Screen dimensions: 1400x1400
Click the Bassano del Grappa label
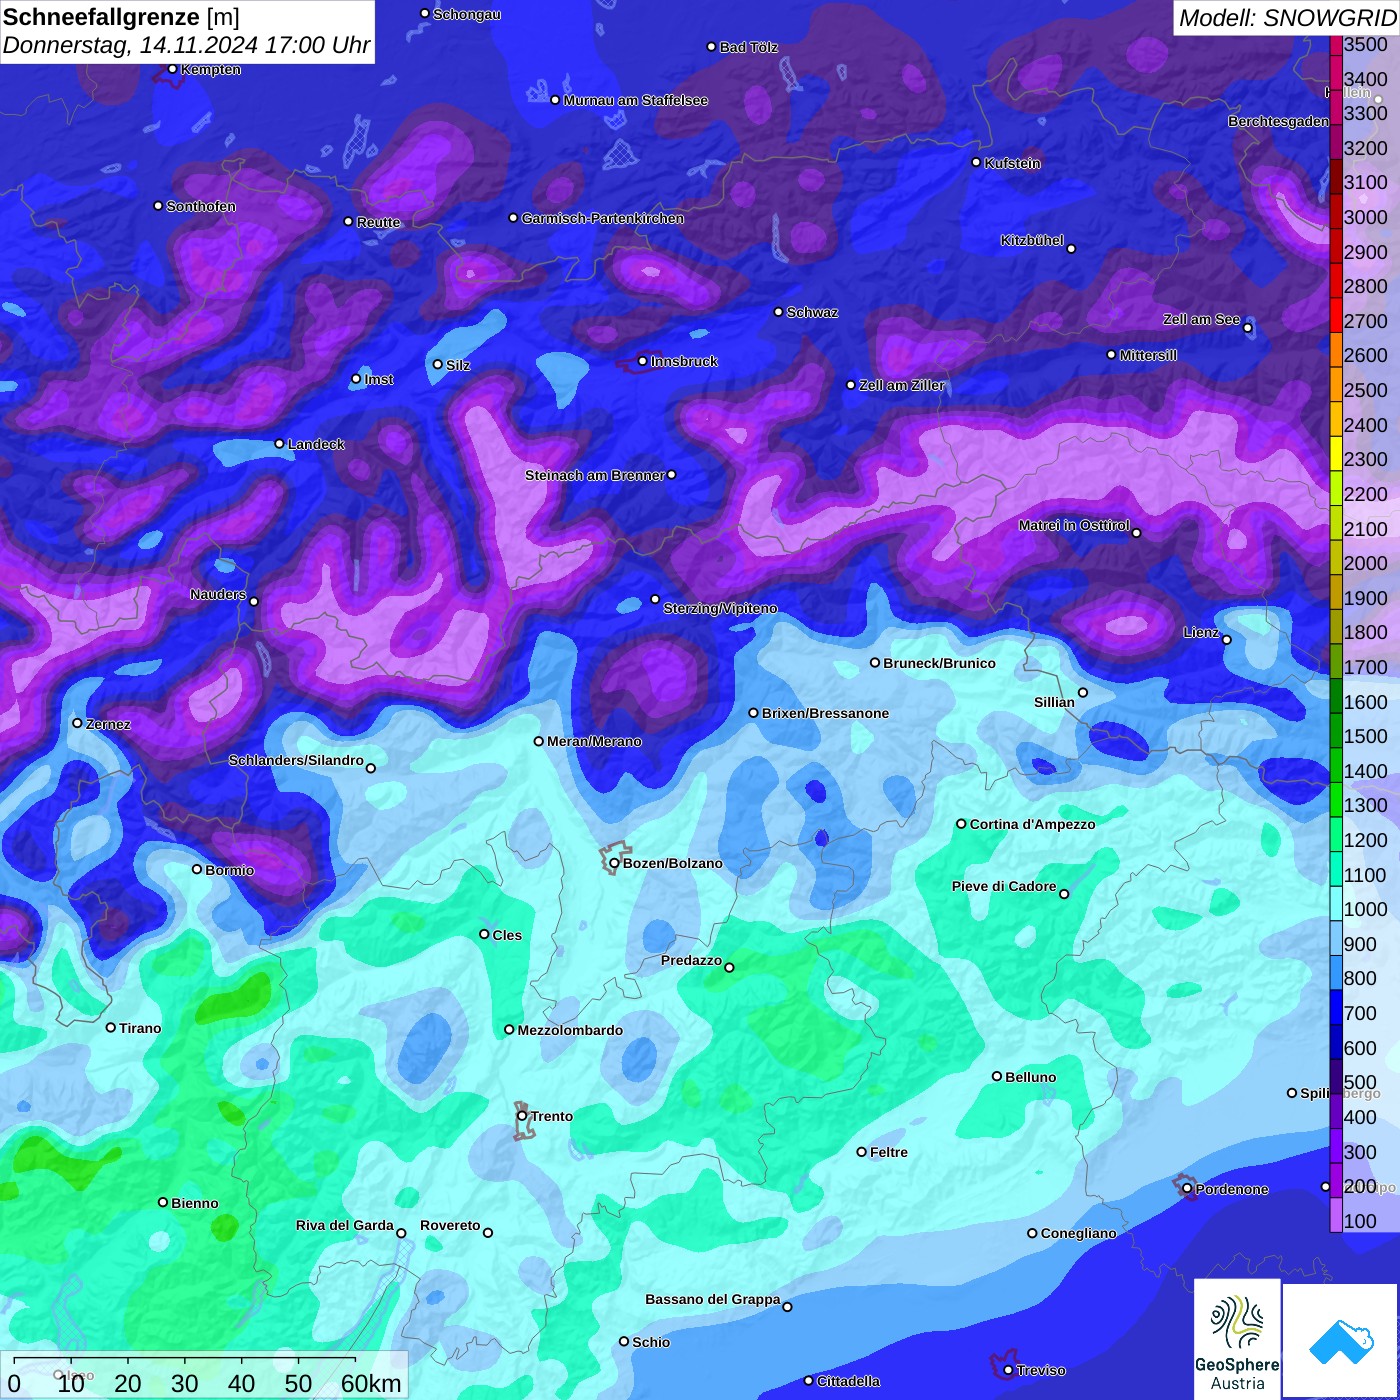pyautogui.click(x=713, y=1299)
